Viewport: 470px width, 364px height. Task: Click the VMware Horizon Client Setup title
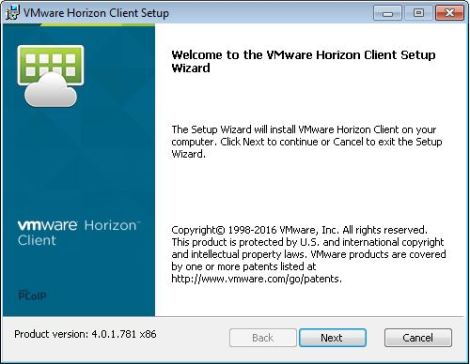point(96,13)
